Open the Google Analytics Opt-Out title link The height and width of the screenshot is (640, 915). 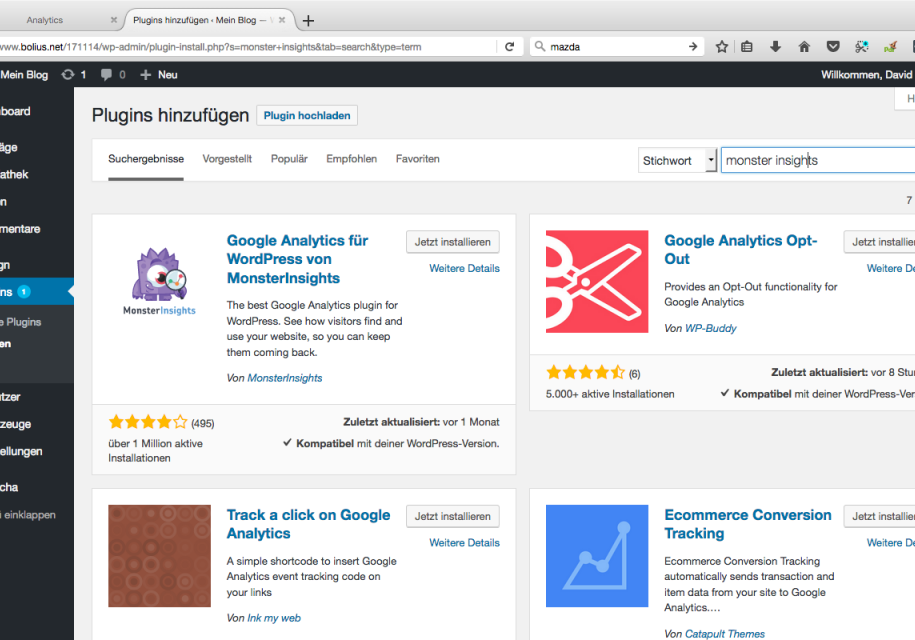point(741,250)
